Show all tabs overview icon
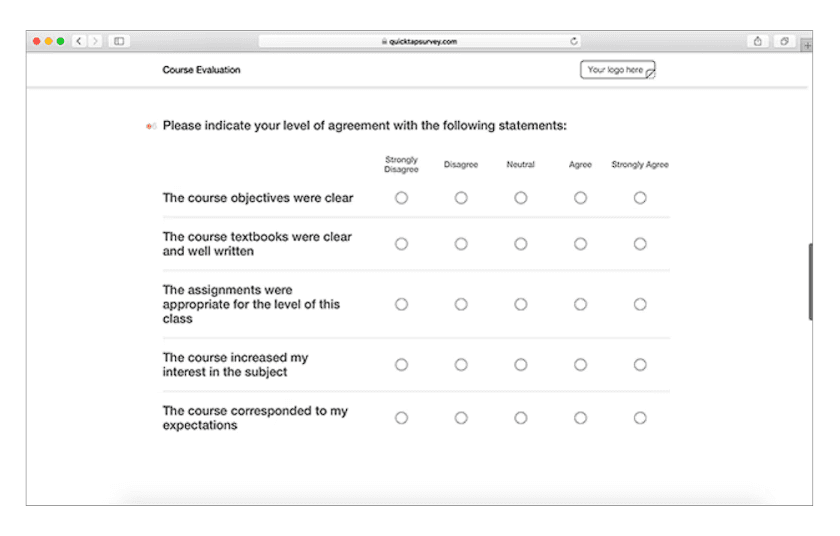 pyautogui.click(x=784, y=41)
